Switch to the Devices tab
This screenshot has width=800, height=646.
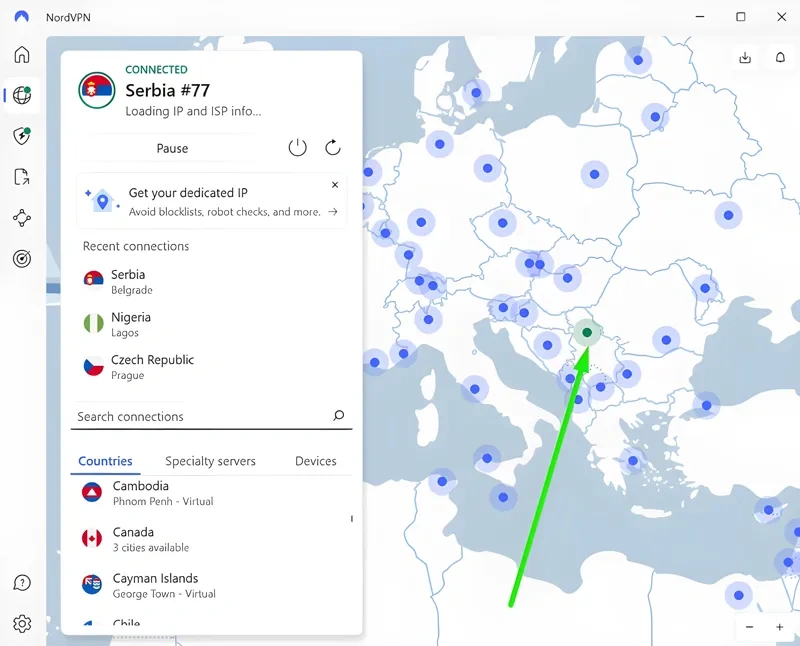[x=316, y=461]
